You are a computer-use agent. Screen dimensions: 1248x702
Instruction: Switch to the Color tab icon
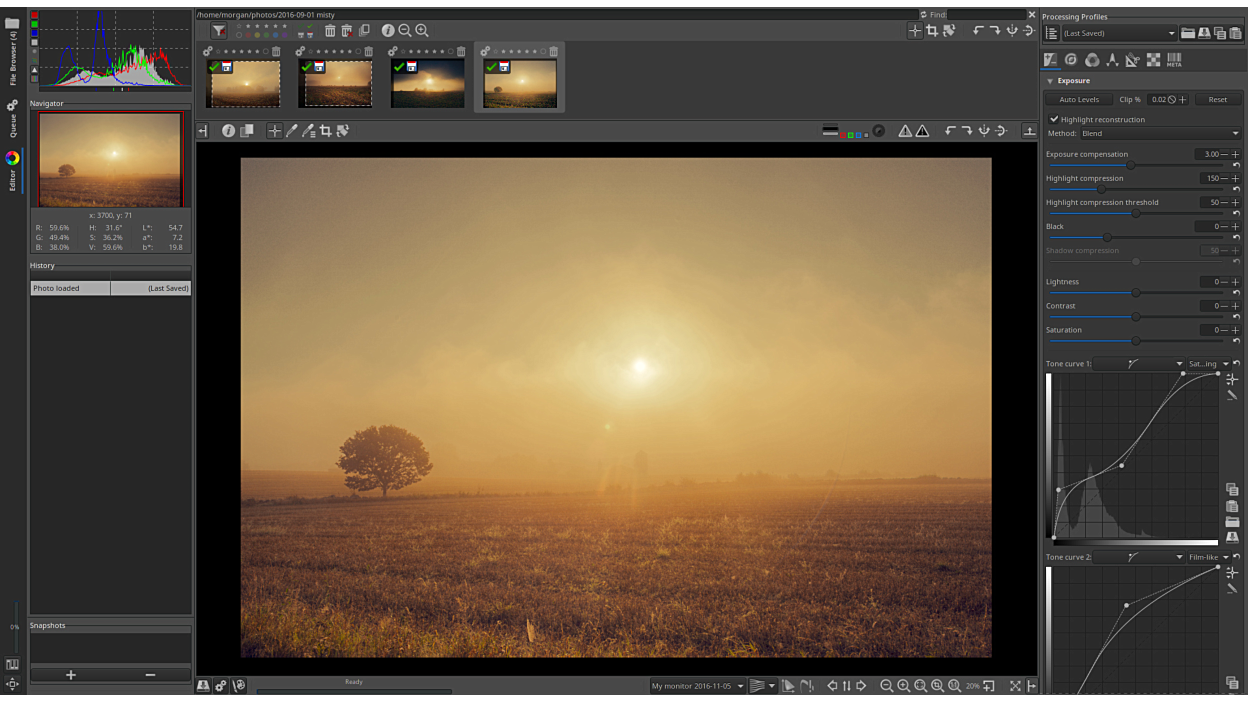tap(1092, 60)
